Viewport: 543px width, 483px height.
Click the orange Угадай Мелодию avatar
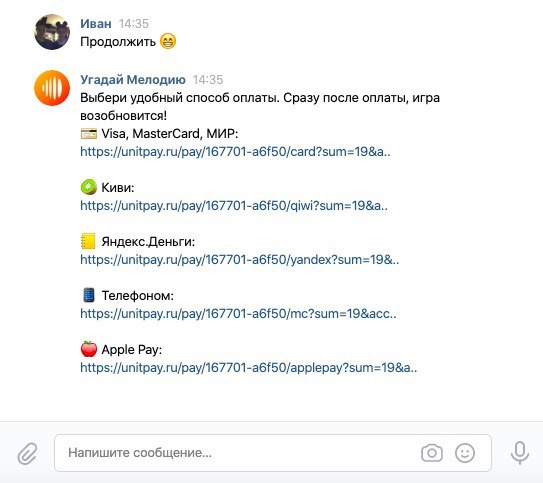(x=52, y=88)
